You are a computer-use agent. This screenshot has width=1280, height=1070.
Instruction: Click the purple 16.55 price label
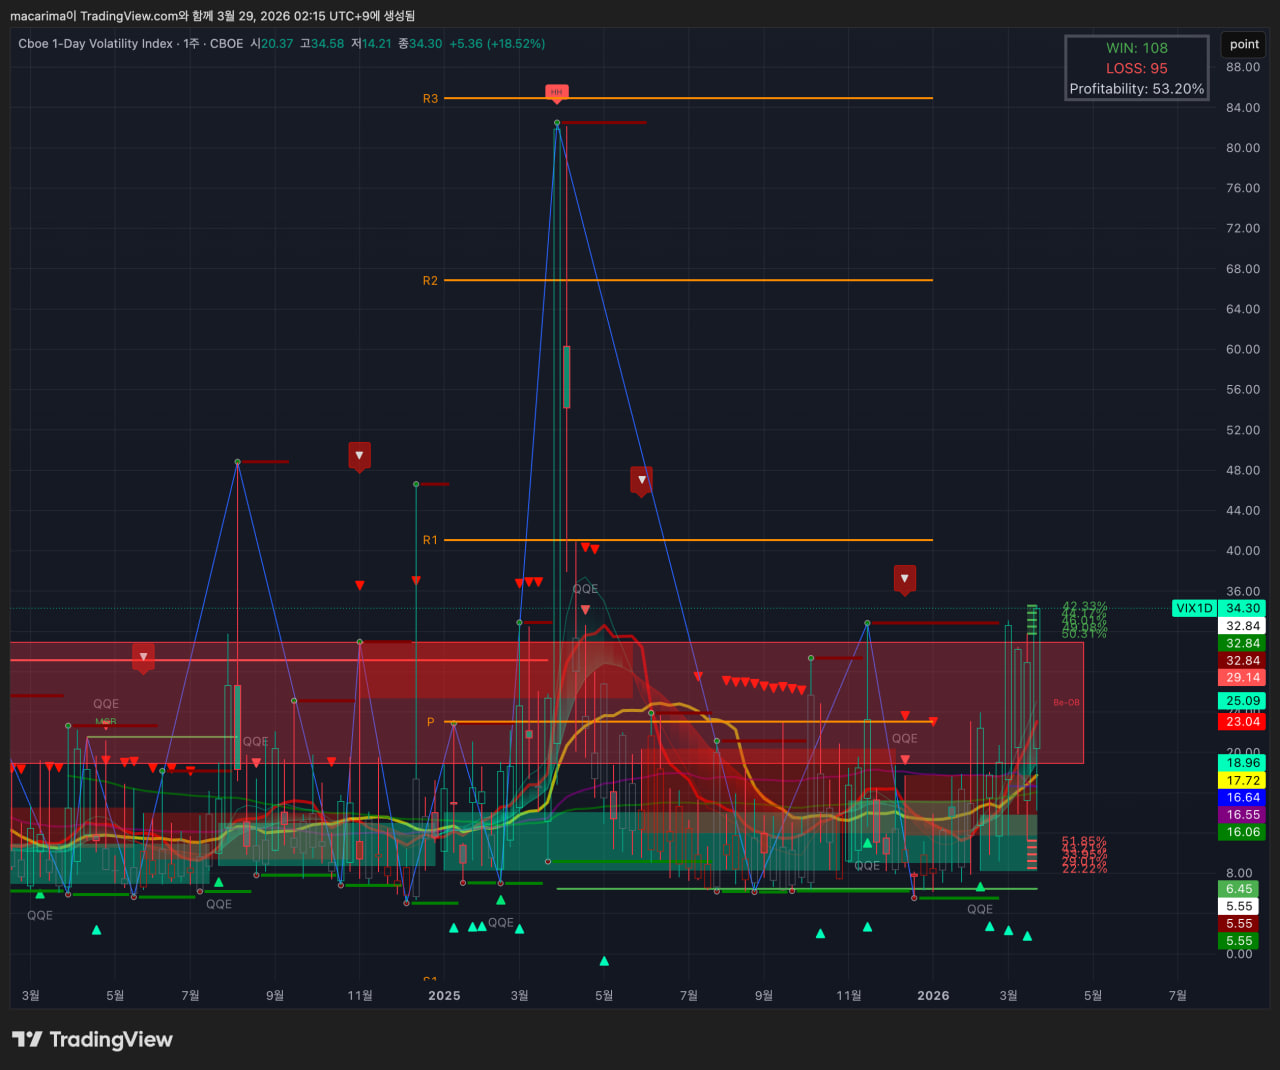pos(1243,815)
